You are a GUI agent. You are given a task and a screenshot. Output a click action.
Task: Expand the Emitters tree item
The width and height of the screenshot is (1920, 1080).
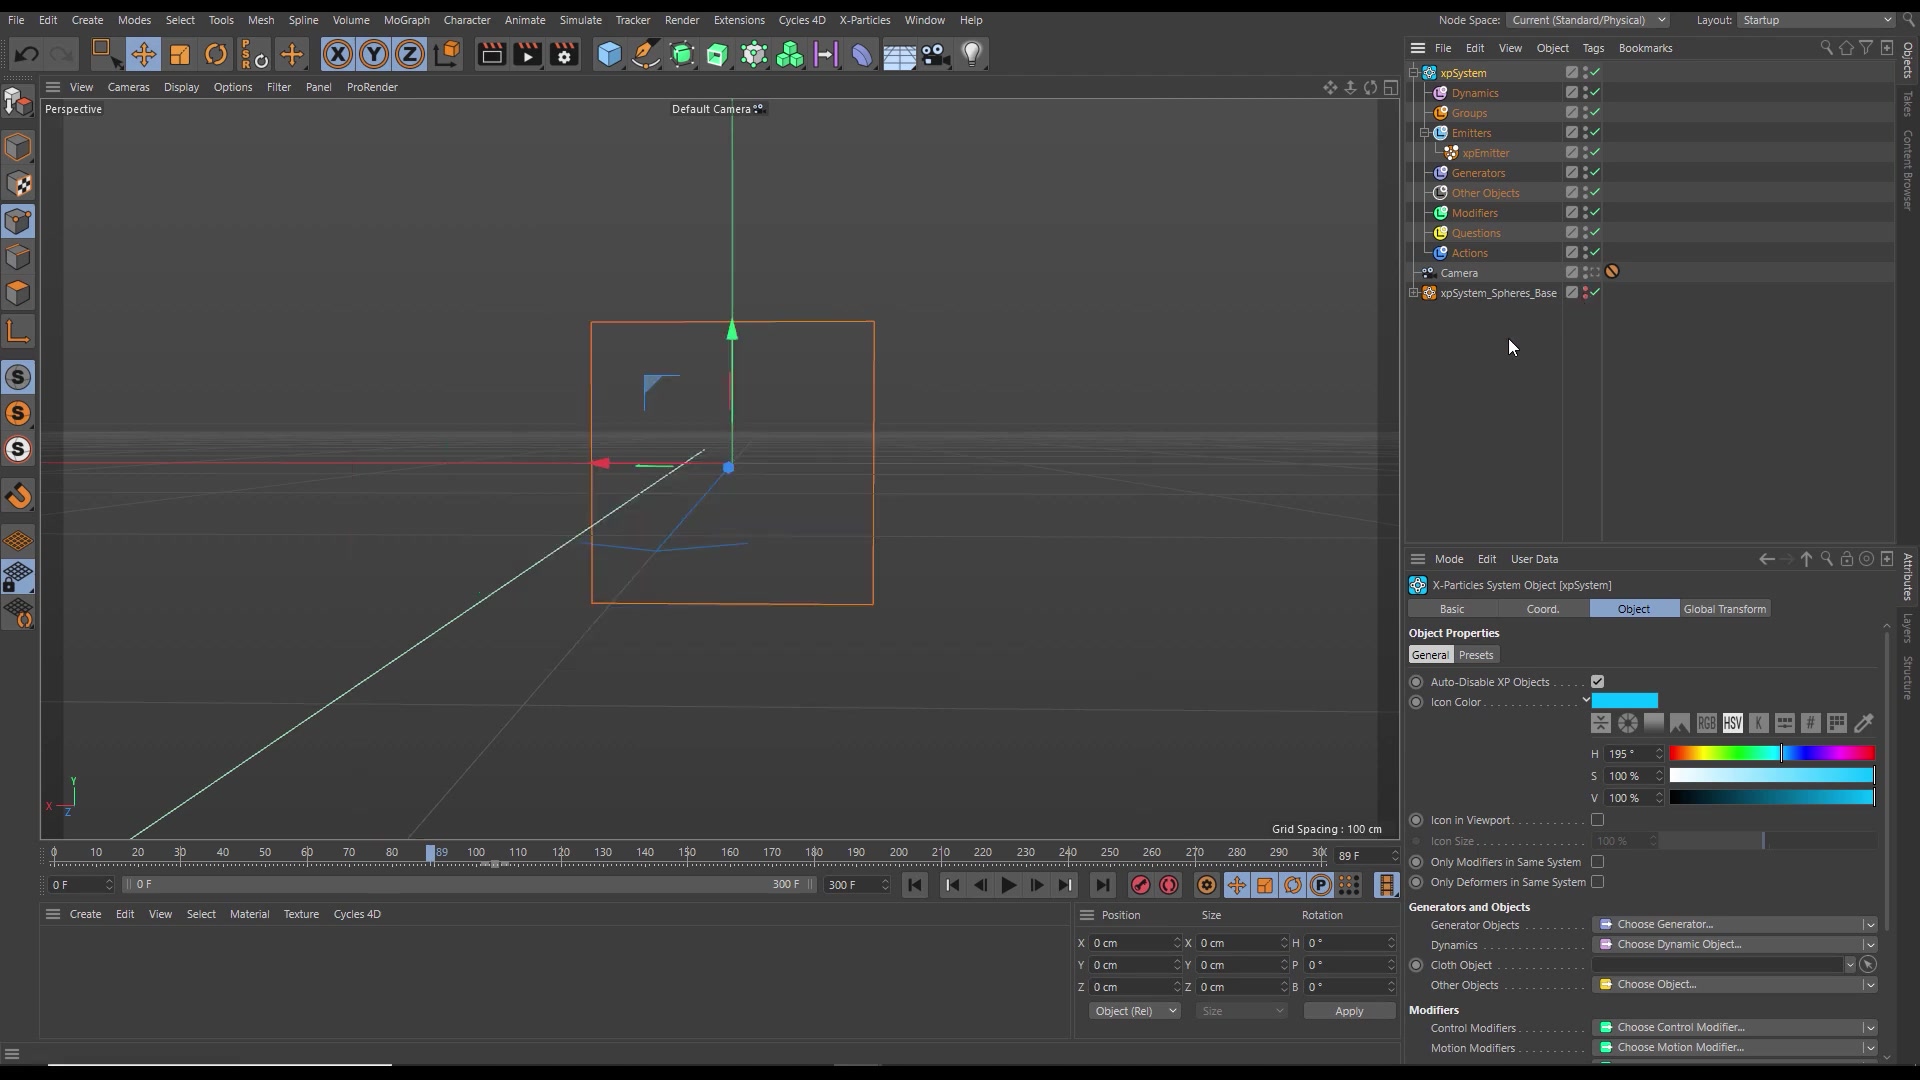pyautogui.click(x=1423, y=132)
